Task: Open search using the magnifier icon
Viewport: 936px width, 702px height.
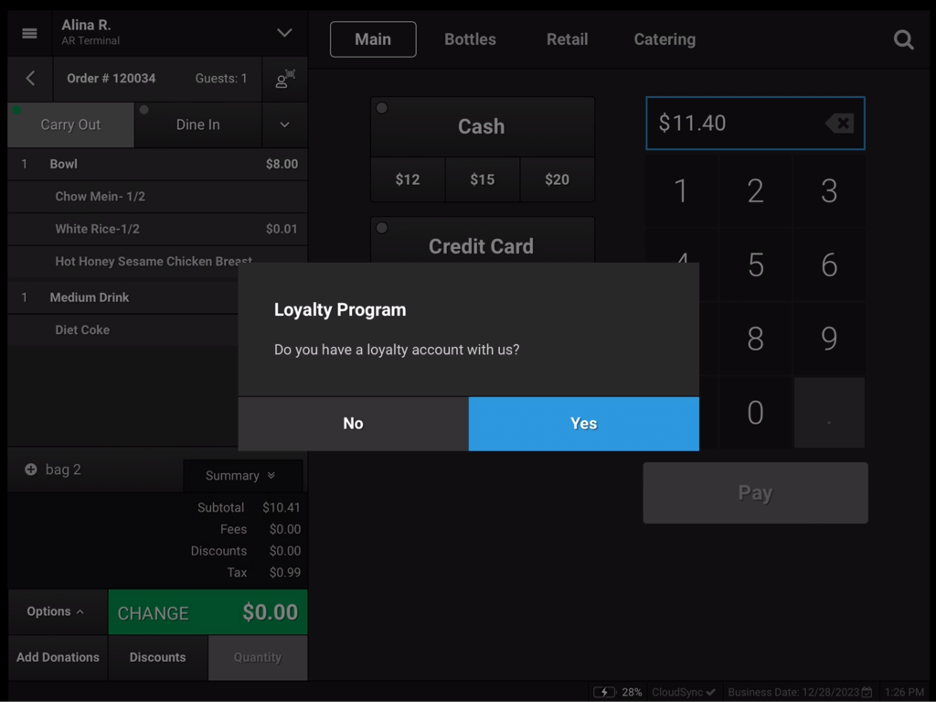Action: tap(903, 40)
